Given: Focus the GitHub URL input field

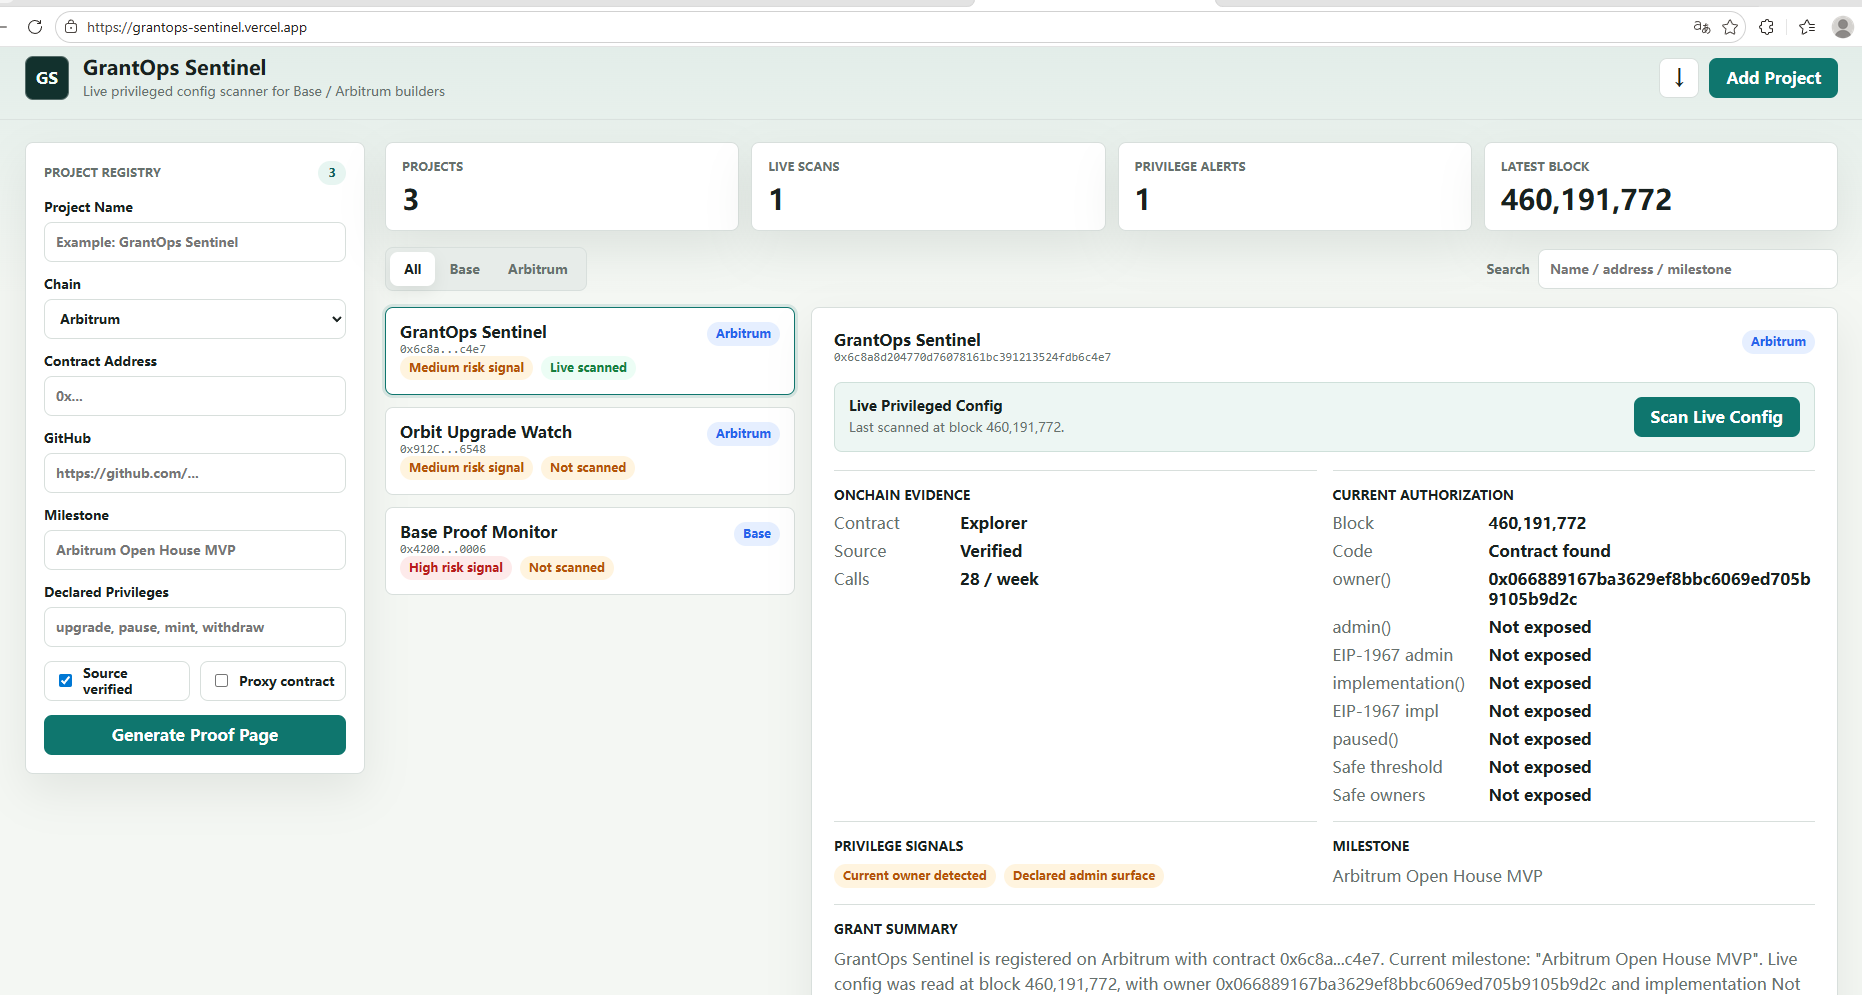Looking at the screenshot, I should tap(195, 473).
